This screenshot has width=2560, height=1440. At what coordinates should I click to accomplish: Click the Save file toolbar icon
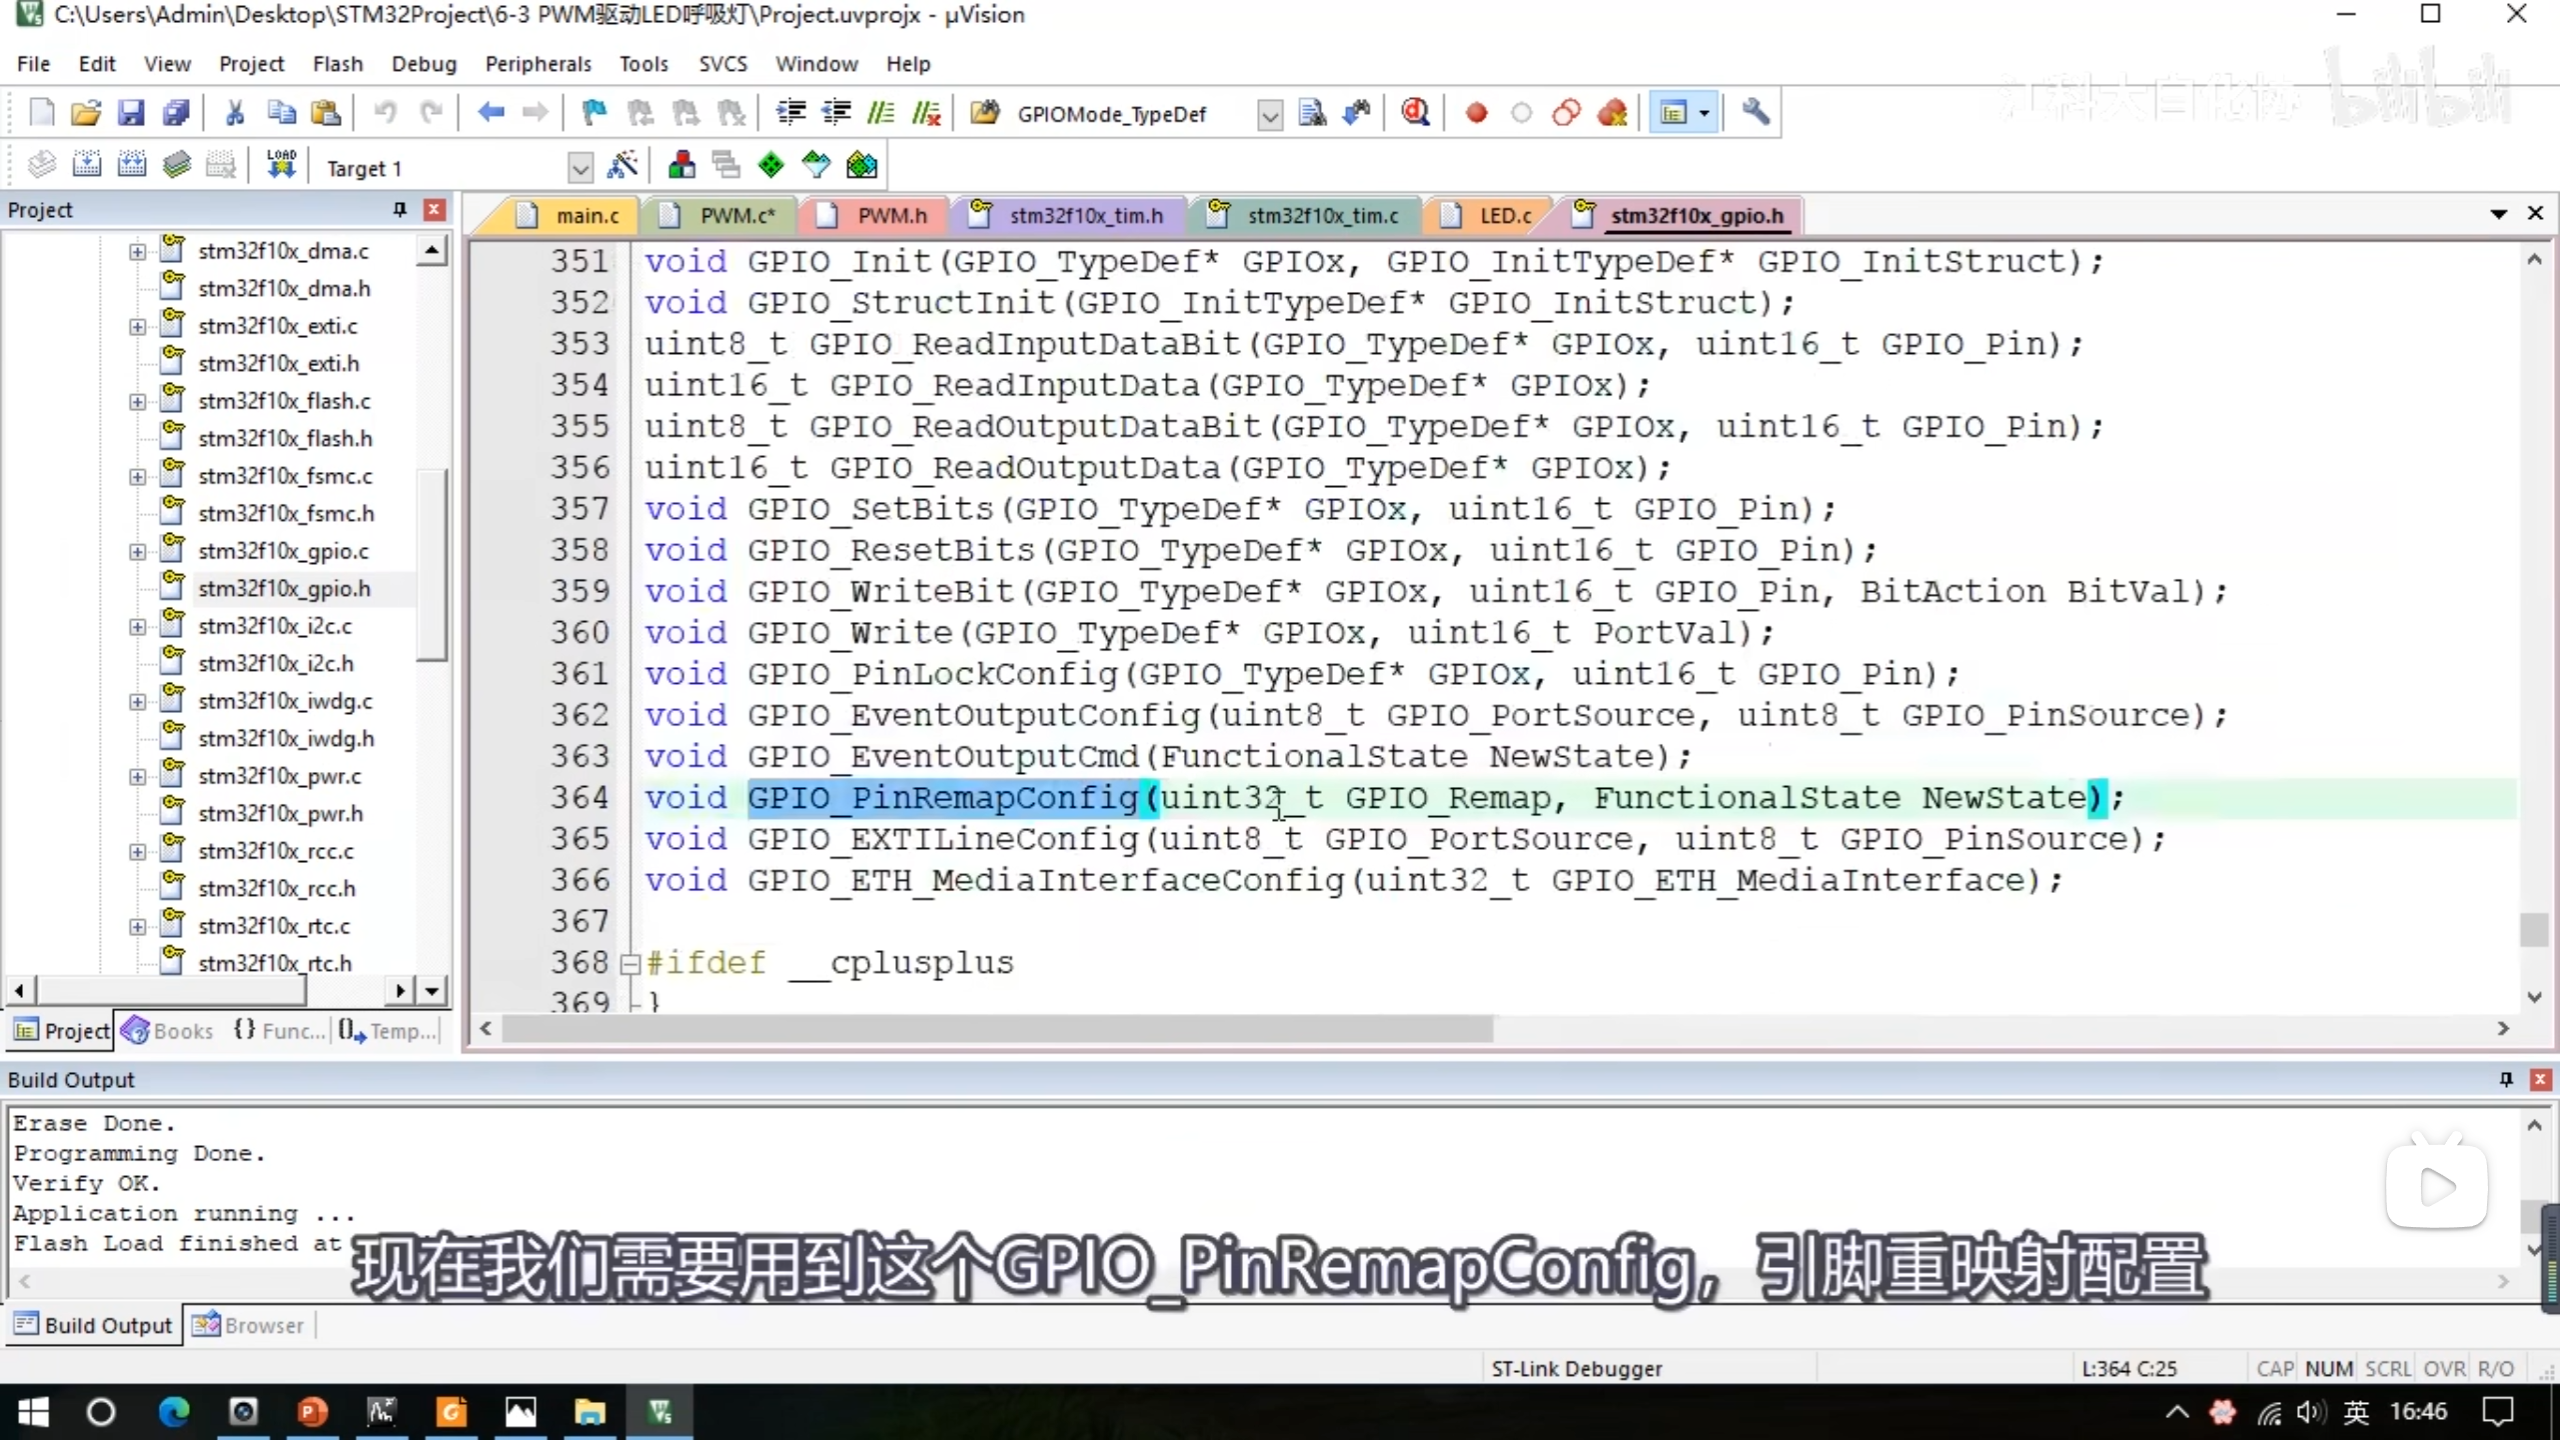pyautogui.click(x=131, y=113)
